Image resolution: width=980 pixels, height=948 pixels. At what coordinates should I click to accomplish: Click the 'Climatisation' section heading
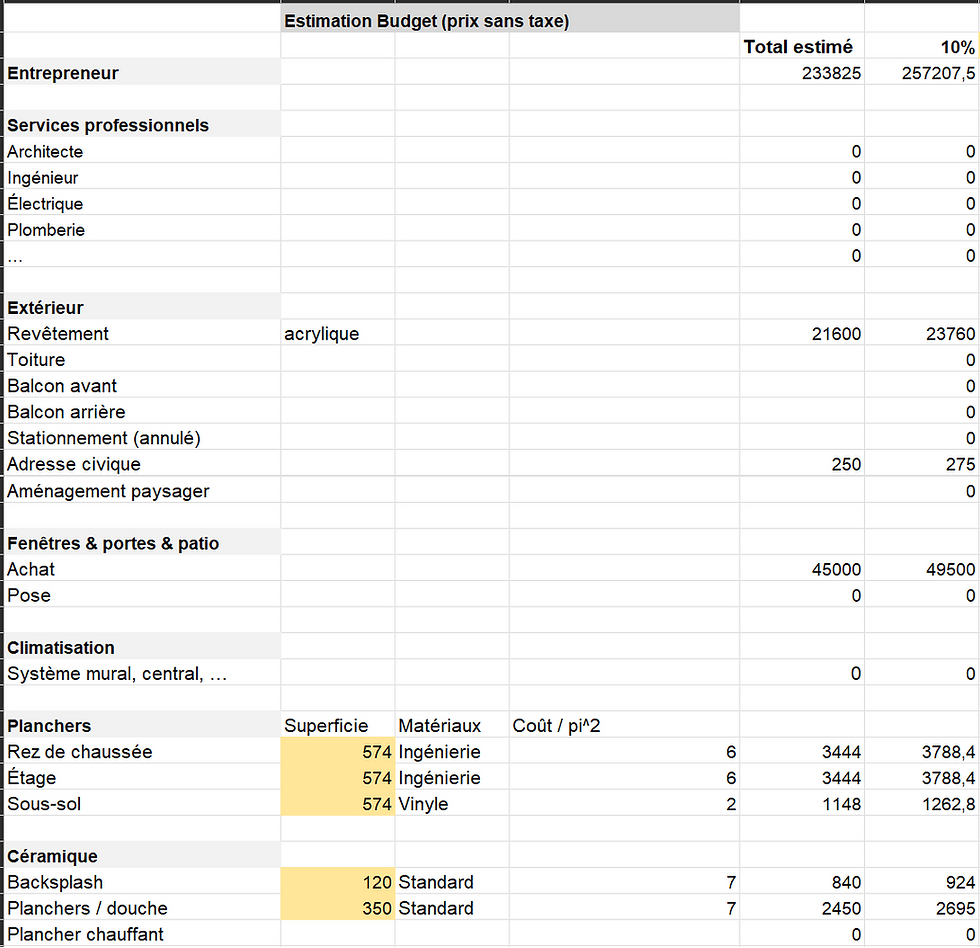142,647
